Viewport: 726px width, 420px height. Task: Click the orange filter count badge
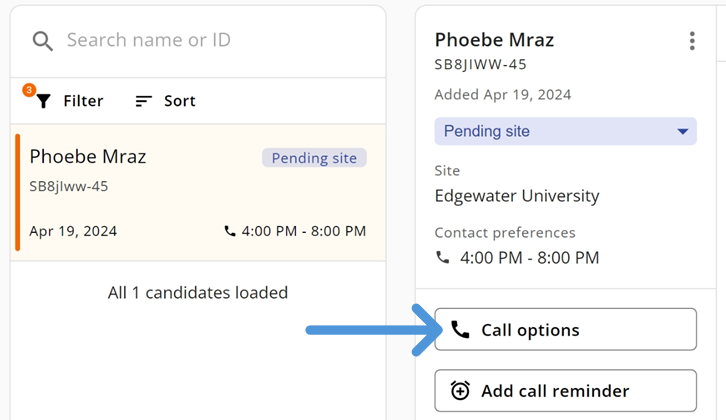[29, 90]
